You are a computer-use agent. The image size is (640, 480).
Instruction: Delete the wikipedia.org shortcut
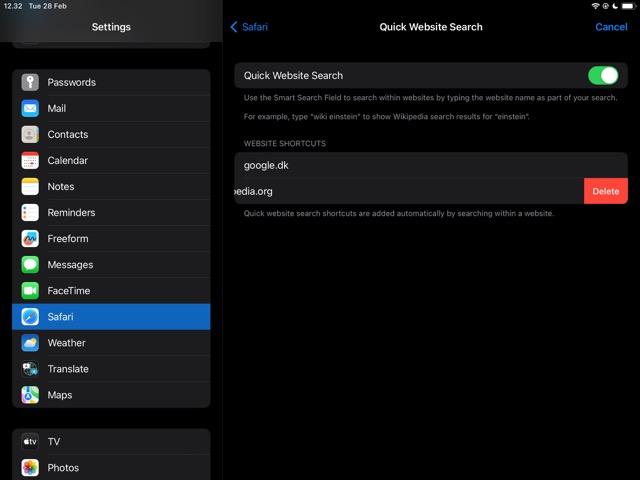(x=605, y=191)
